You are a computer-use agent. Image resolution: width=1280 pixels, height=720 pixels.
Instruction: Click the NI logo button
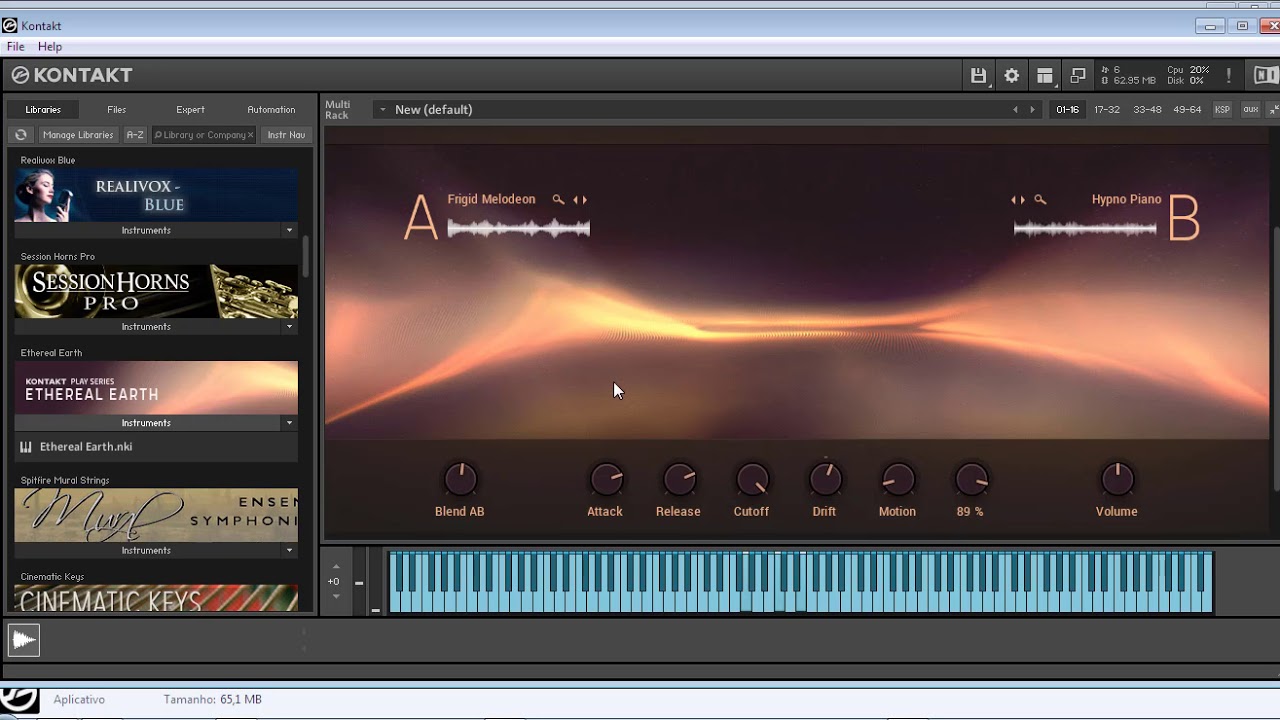(x=1265, y=75)
